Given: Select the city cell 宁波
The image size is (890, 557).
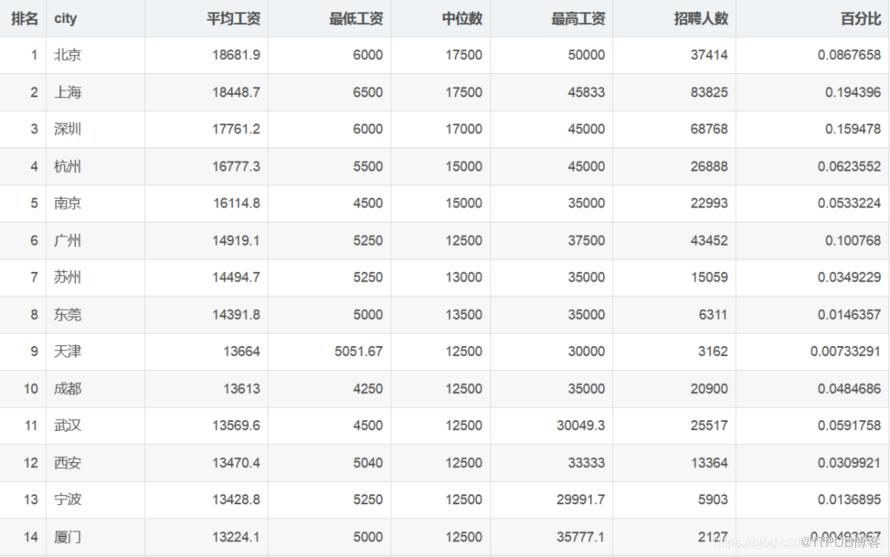Looking at the screenshot, I should click(x=68, y=500).
